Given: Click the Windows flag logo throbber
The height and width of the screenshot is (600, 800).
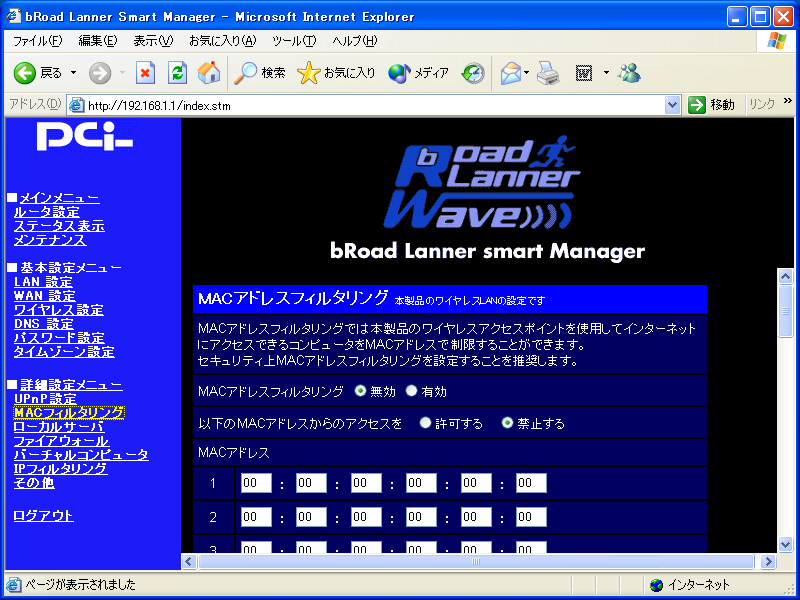Looking at the screenshot, I should click(776, 41).
